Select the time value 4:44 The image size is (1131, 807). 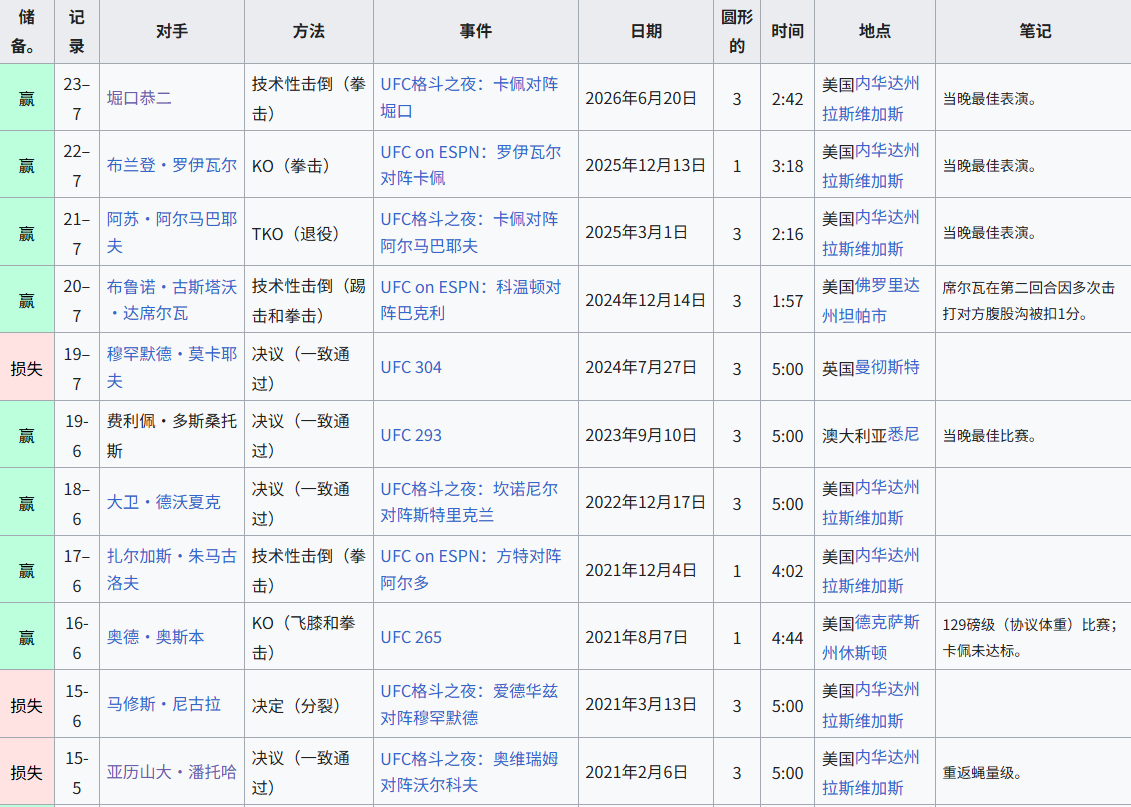tap(788, 637)
